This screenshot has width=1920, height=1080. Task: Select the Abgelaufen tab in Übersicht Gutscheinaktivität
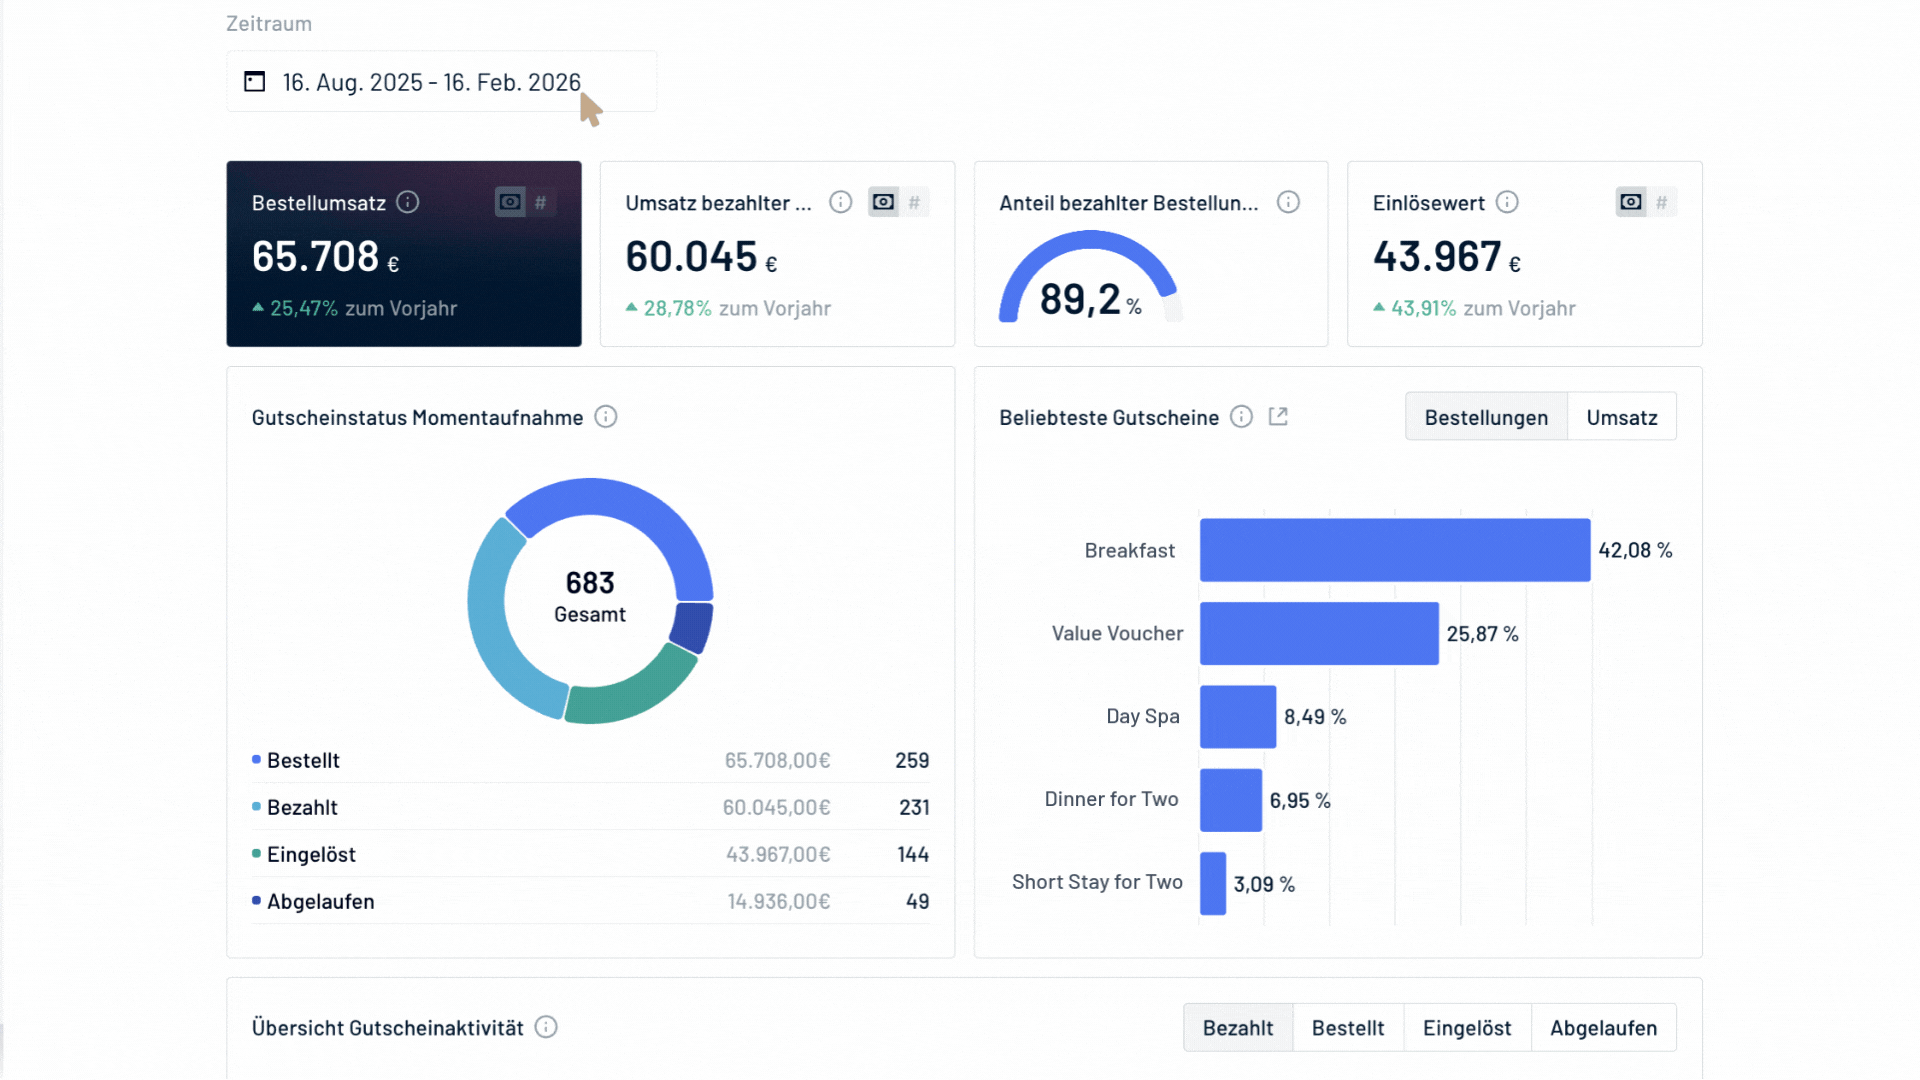click(x=1604, y=1027)
